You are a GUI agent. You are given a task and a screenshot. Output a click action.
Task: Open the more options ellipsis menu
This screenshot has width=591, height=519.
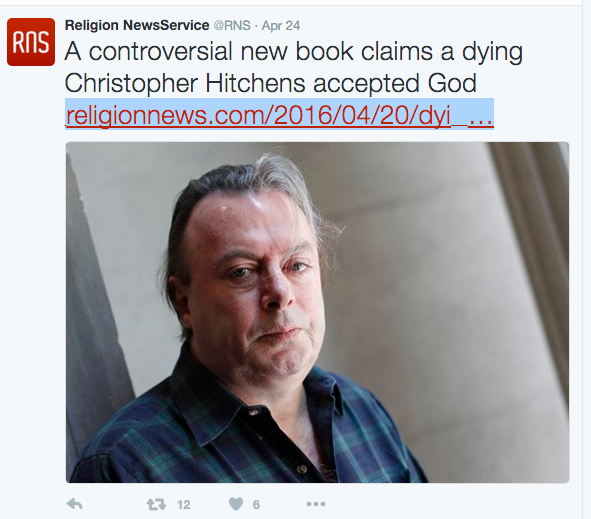pos(316,504)
